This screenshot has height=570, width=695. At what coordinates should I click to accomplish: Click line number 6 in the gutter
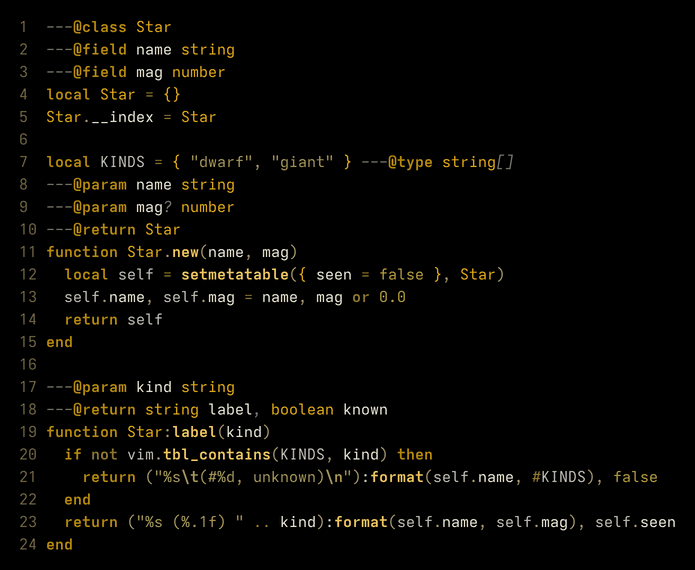coord(23,140)
